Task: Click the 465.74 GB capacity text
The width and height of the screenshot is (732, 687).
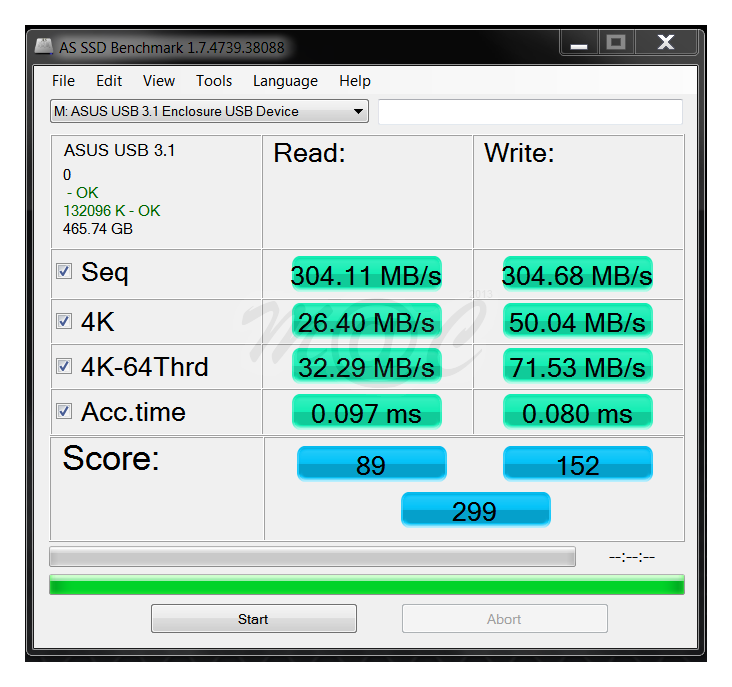Action: pos(98,229)
